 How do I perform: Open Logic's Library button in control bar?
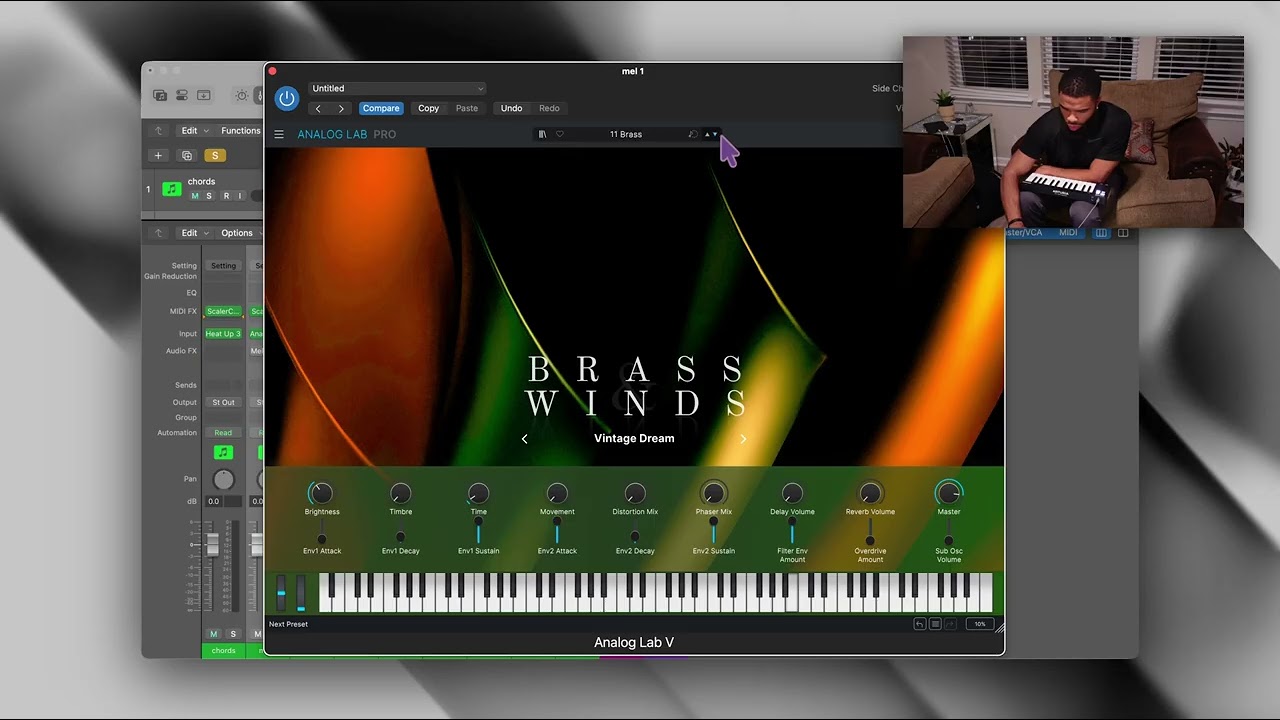coord(160,95)
